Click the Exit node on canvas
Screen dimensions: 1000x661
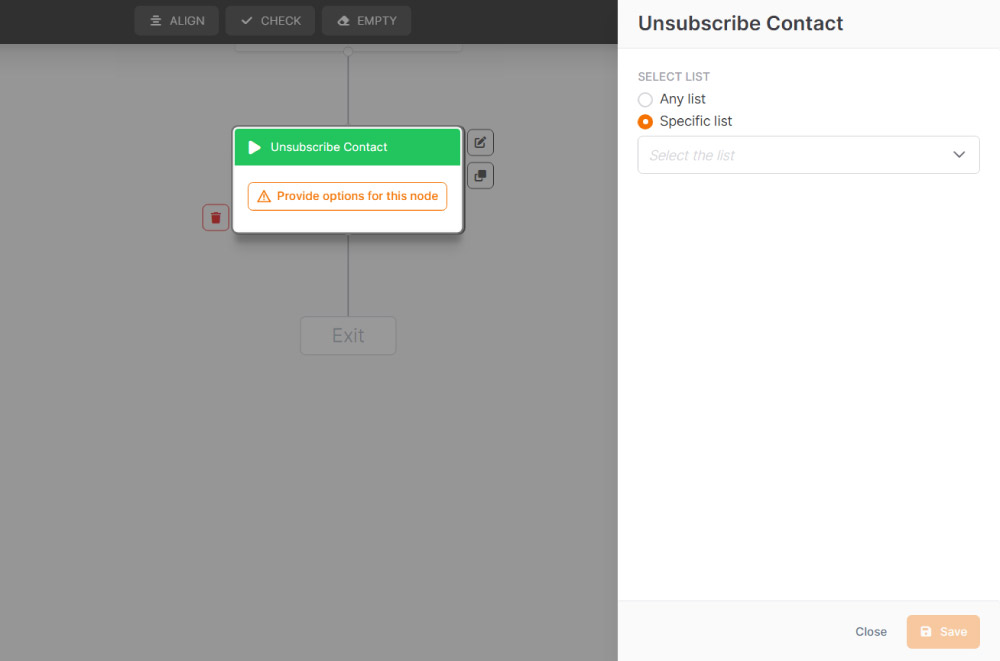pos(348,336)
